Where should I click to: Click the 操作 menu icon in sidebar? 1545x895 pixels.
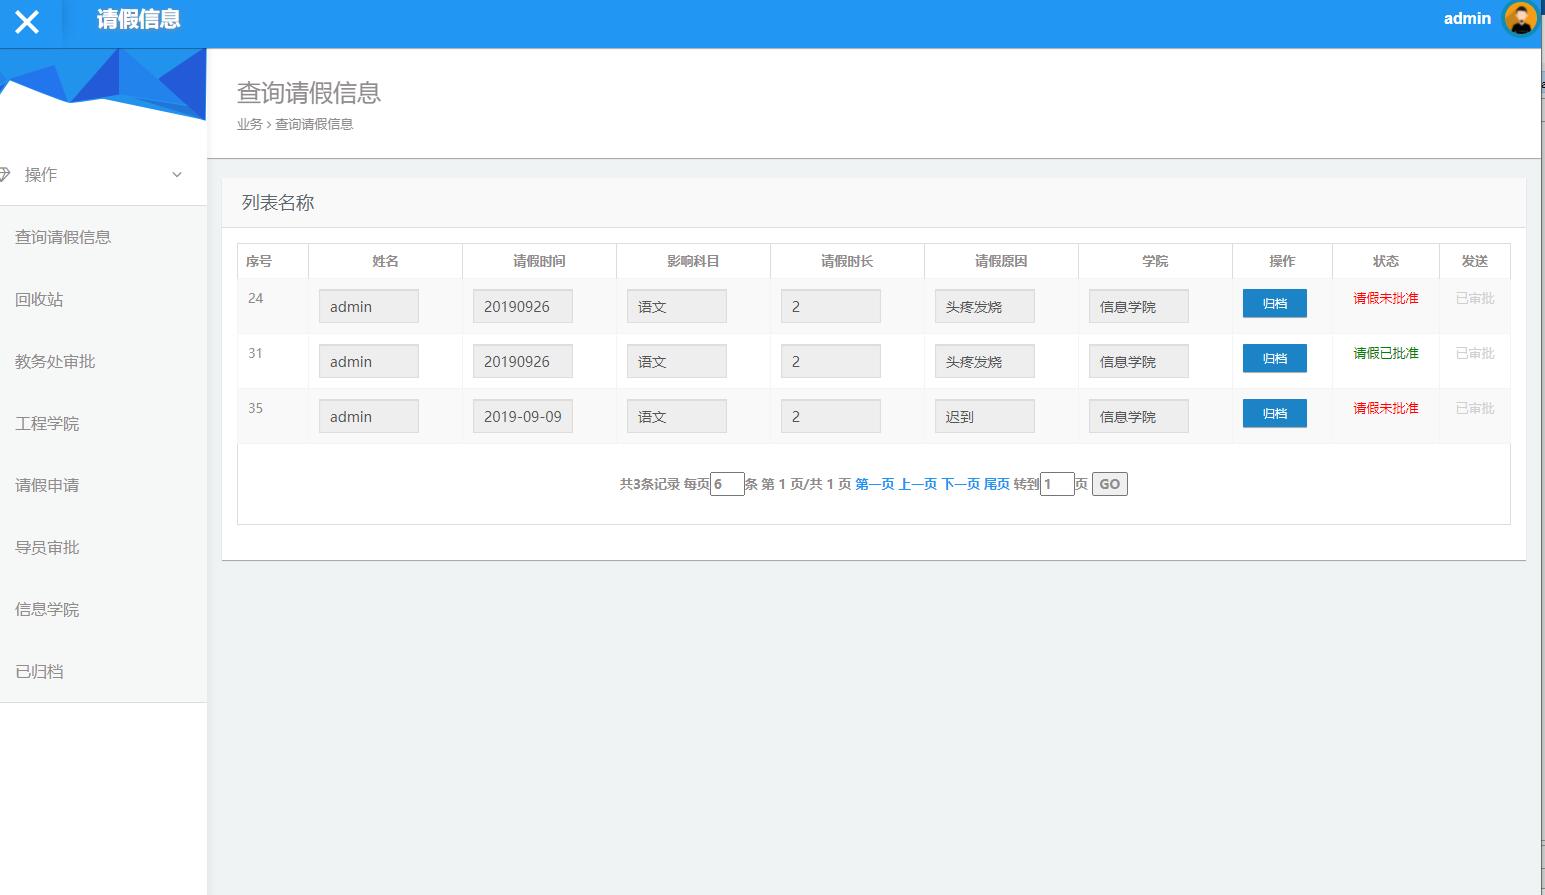[5, 175]
